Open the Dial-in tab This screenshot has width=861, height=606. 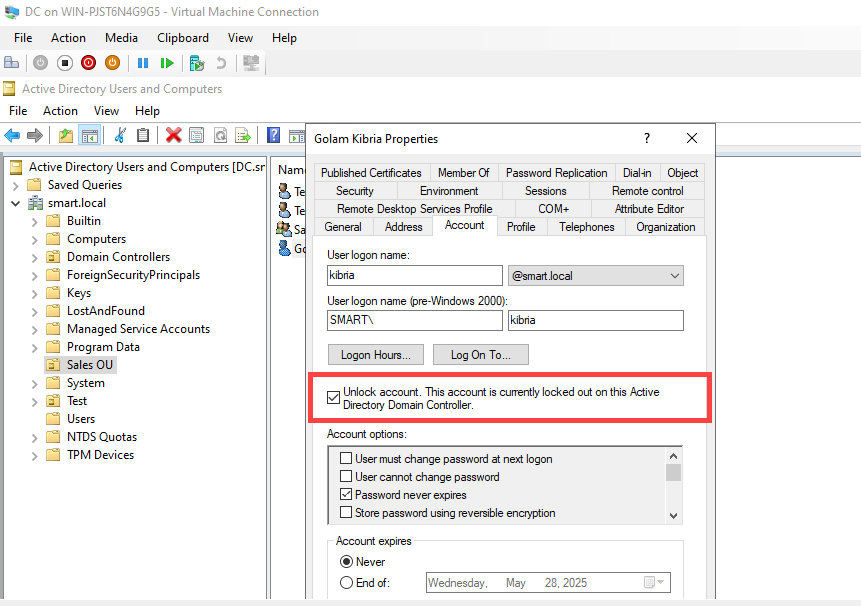pyautogui.click(x=637, y=173)
